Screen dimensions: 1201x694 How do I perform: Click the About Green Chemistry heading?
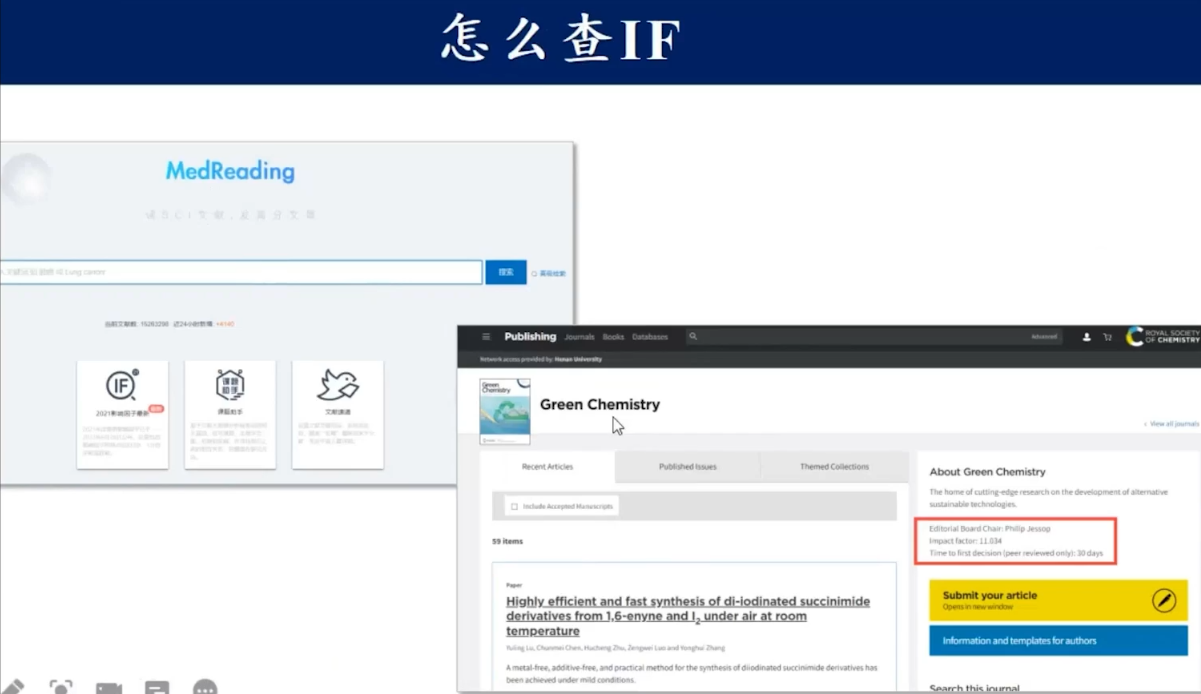click(x=987, y=472)
